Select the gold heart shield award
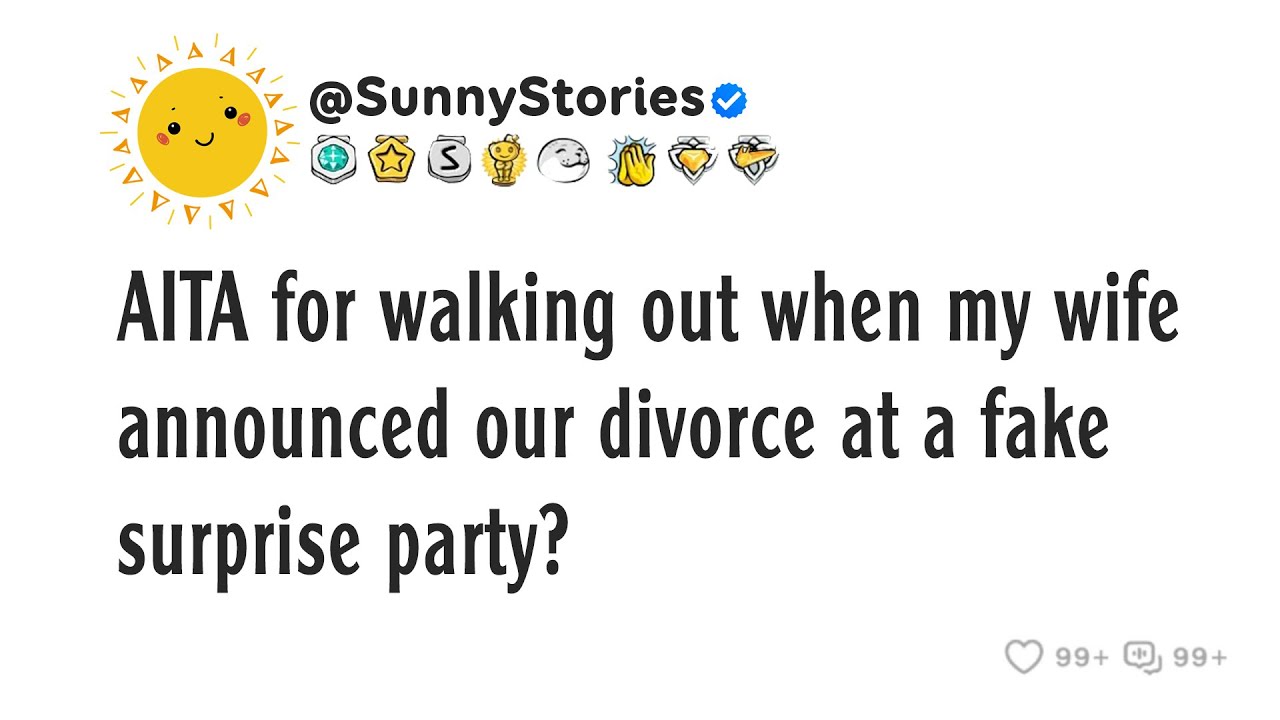The image size is (1280, 720). [x=693, y=160]
